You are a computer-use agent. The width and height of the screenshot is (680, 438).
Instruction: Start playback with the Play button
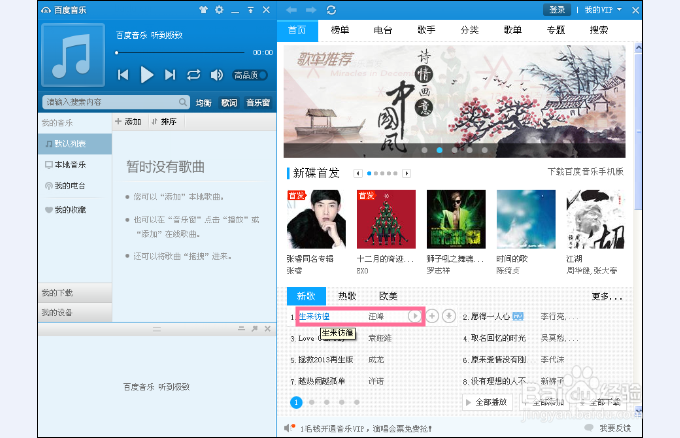pos(147,75)
